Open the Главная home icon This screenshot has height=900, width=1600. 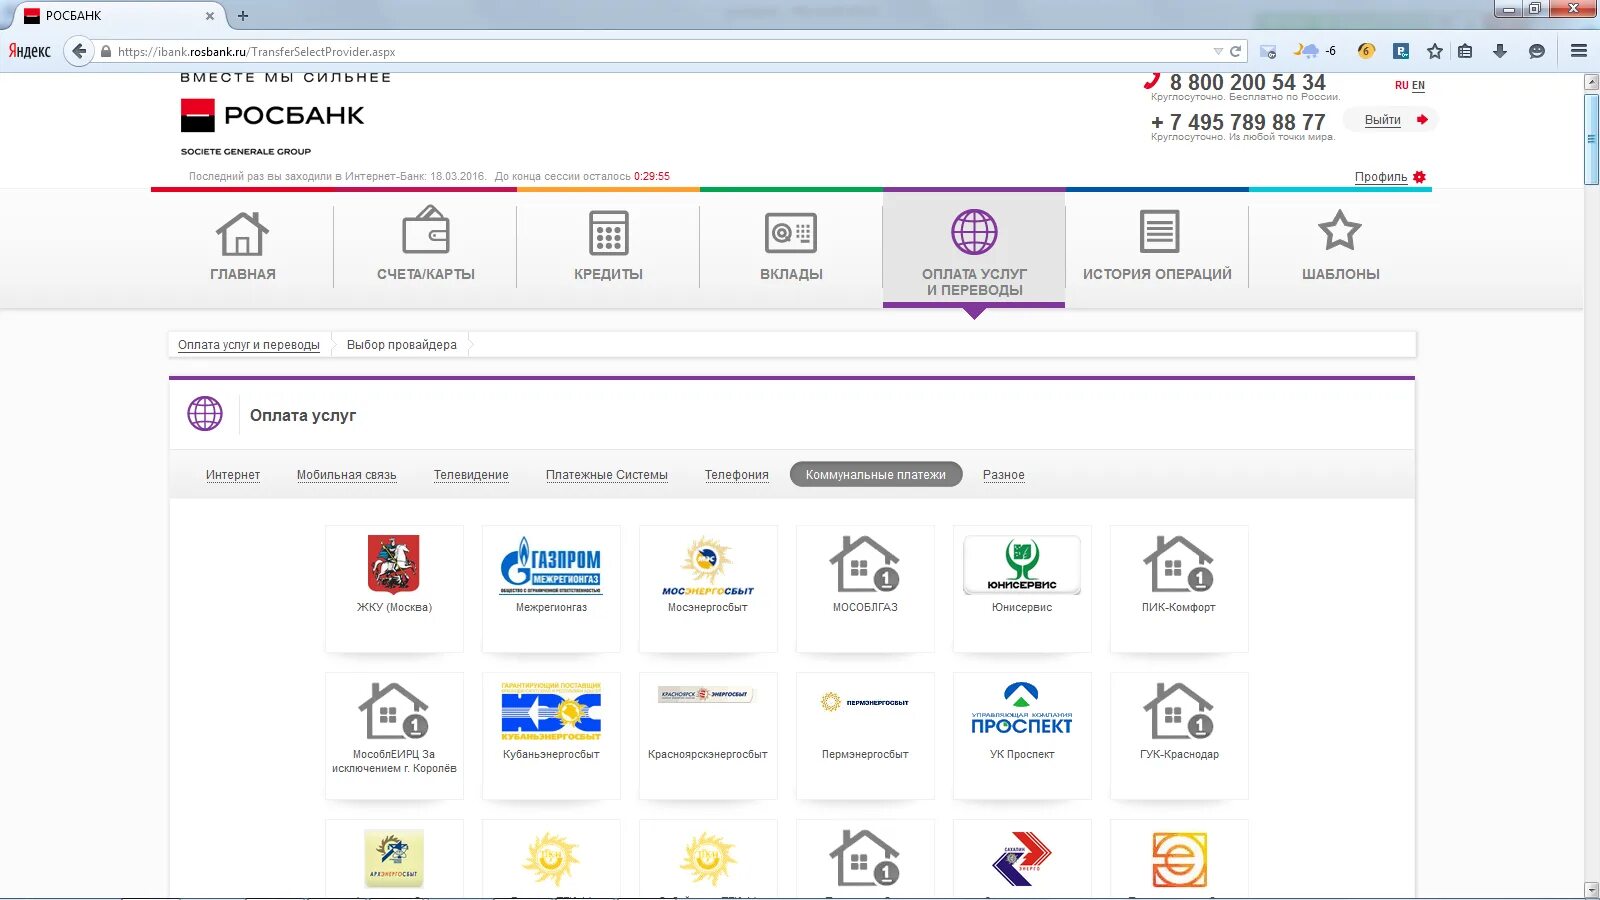[242, 235]
